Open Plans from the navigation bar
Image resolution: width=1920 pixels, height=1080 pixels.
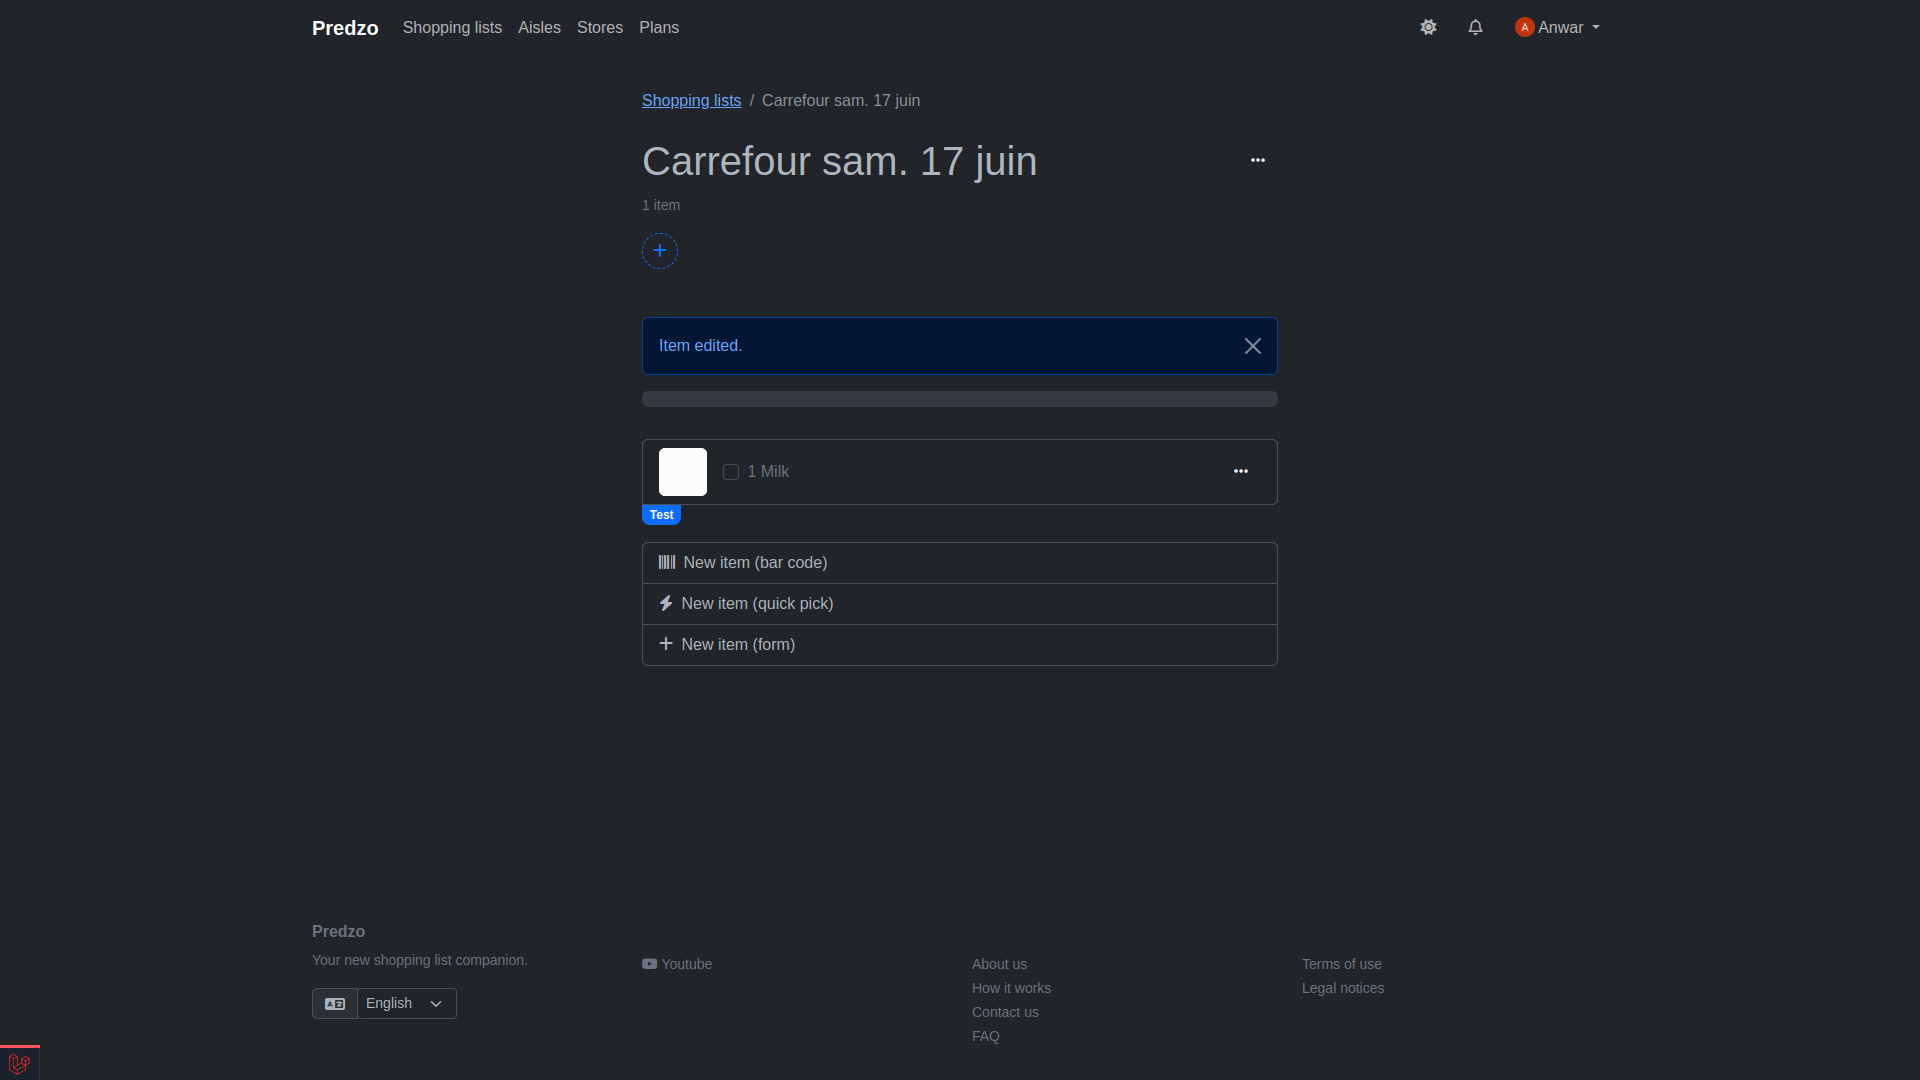[659, 28]
